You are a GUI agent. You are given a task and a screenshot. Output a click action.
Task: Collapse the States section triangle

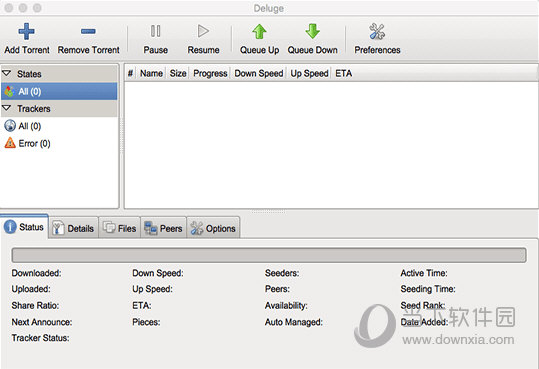[7, 73]
